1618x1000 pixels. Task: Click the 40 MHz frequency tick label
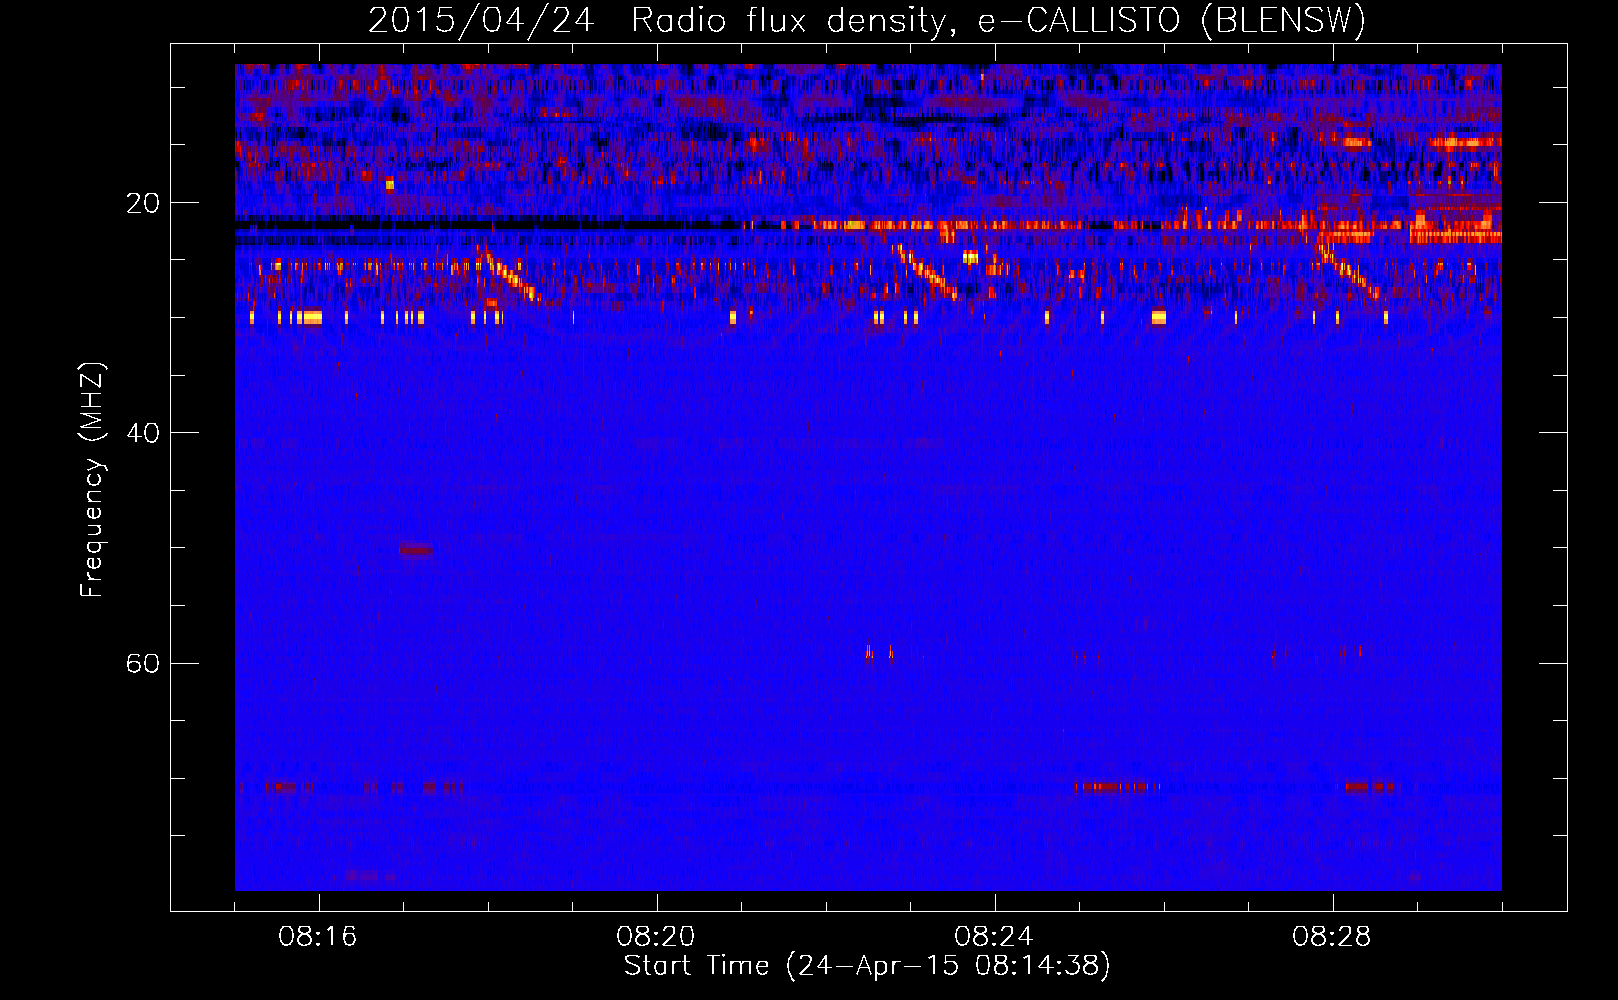click(142, 433)
